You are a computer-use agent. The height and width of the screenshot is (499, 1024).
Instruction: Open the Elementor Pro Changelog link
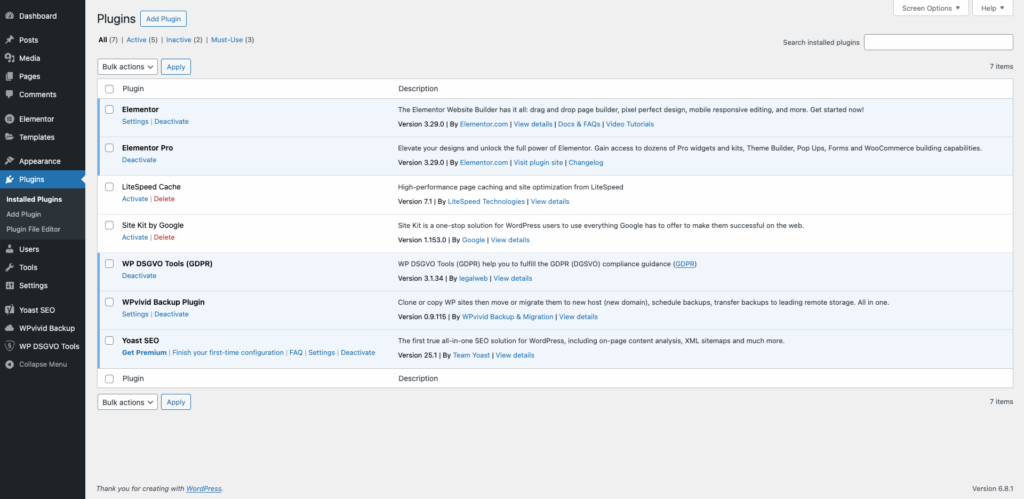coord(586,163)
